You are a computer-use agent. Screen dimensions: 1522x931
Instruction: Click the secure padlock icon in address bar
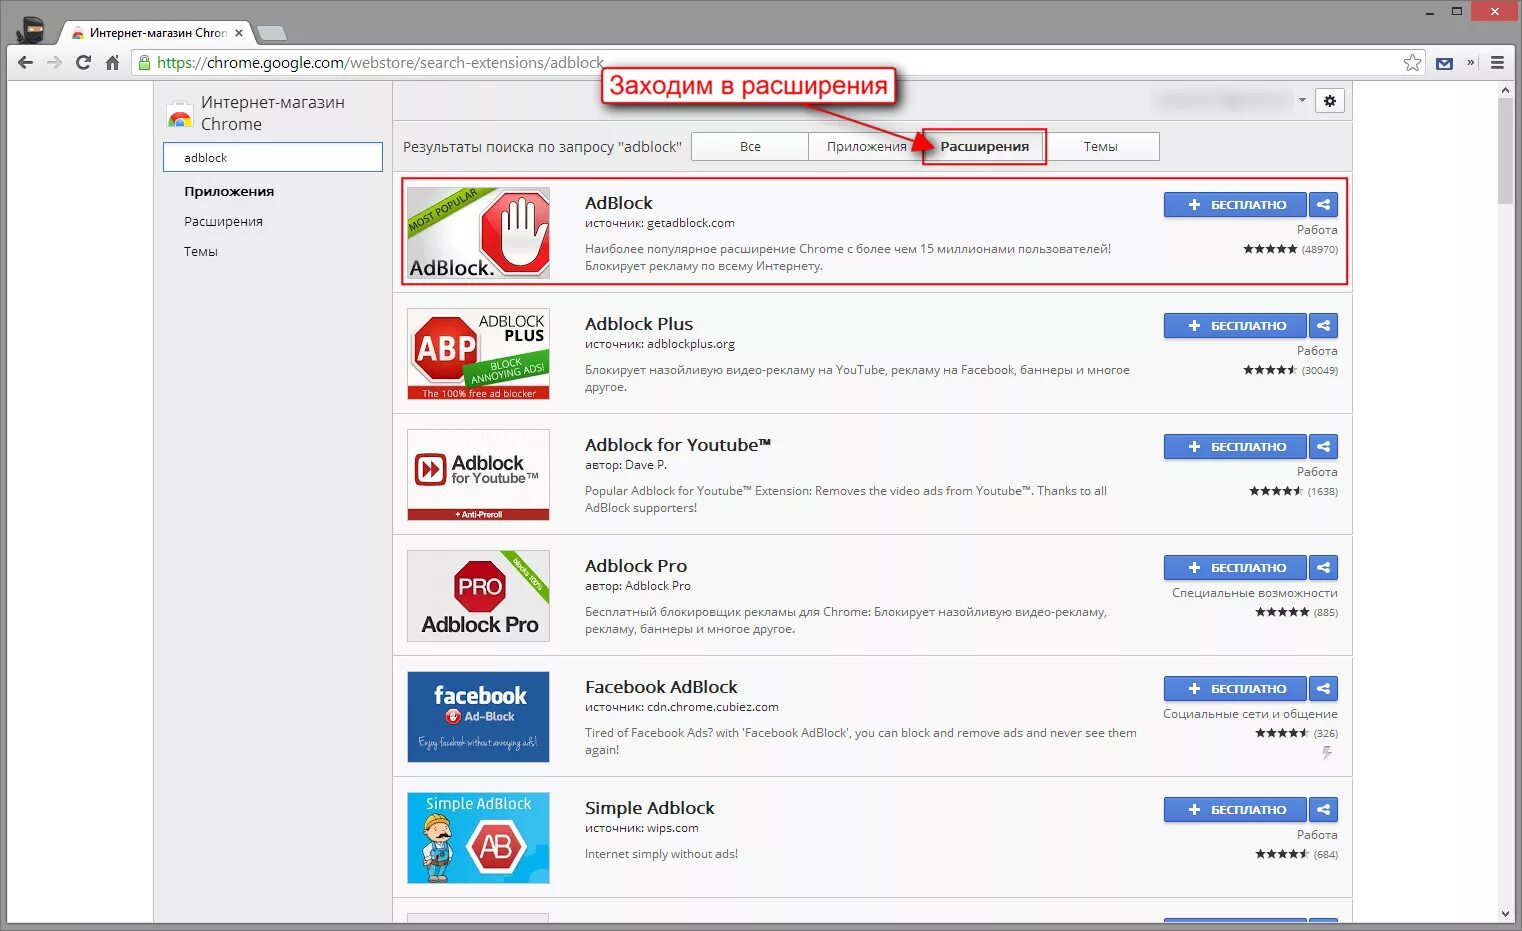click(x=144, y=62)
